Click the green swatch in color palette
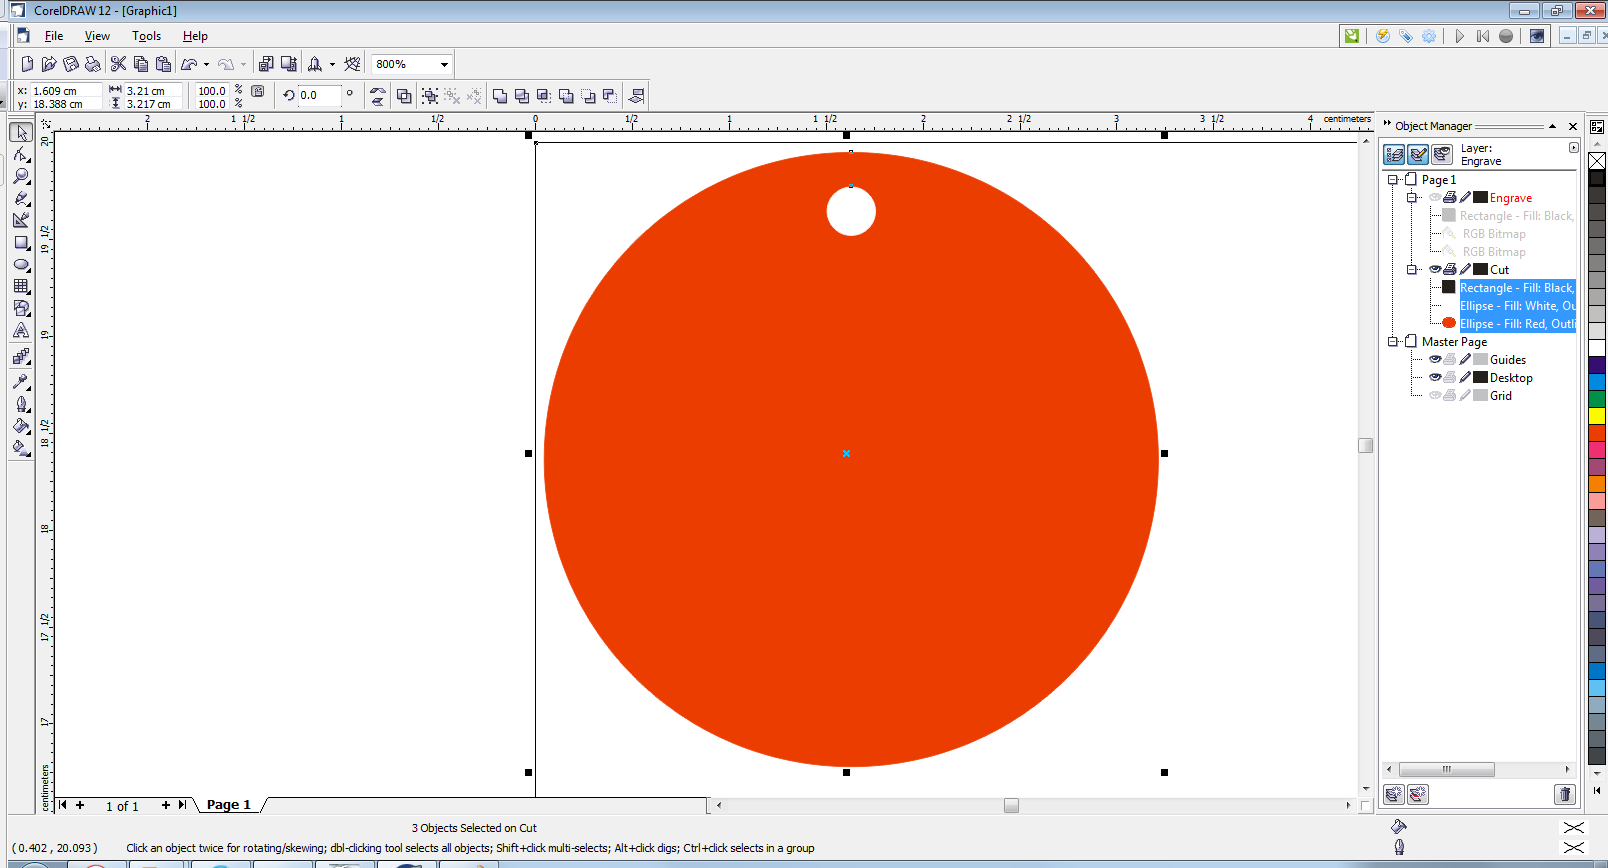This screenshot has width=1608, height=868. [x=1597, y=399]
